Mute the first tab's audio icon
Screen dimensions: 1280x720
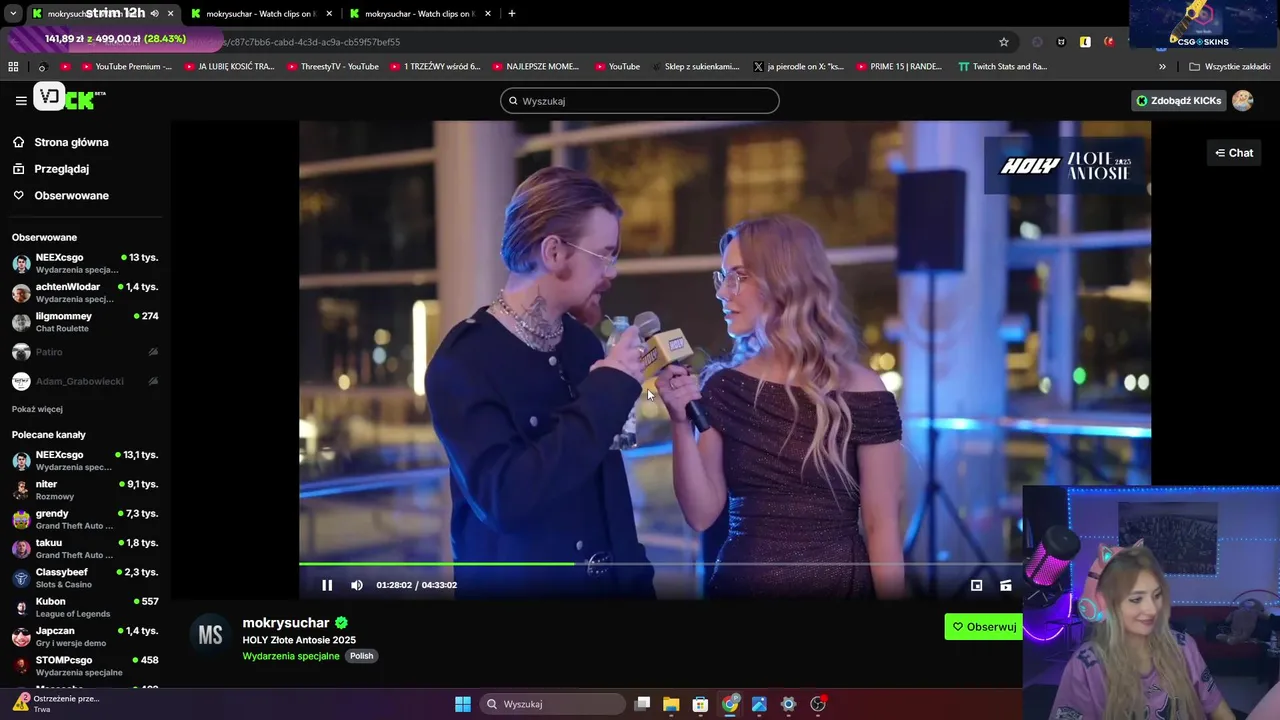[154, 14]
